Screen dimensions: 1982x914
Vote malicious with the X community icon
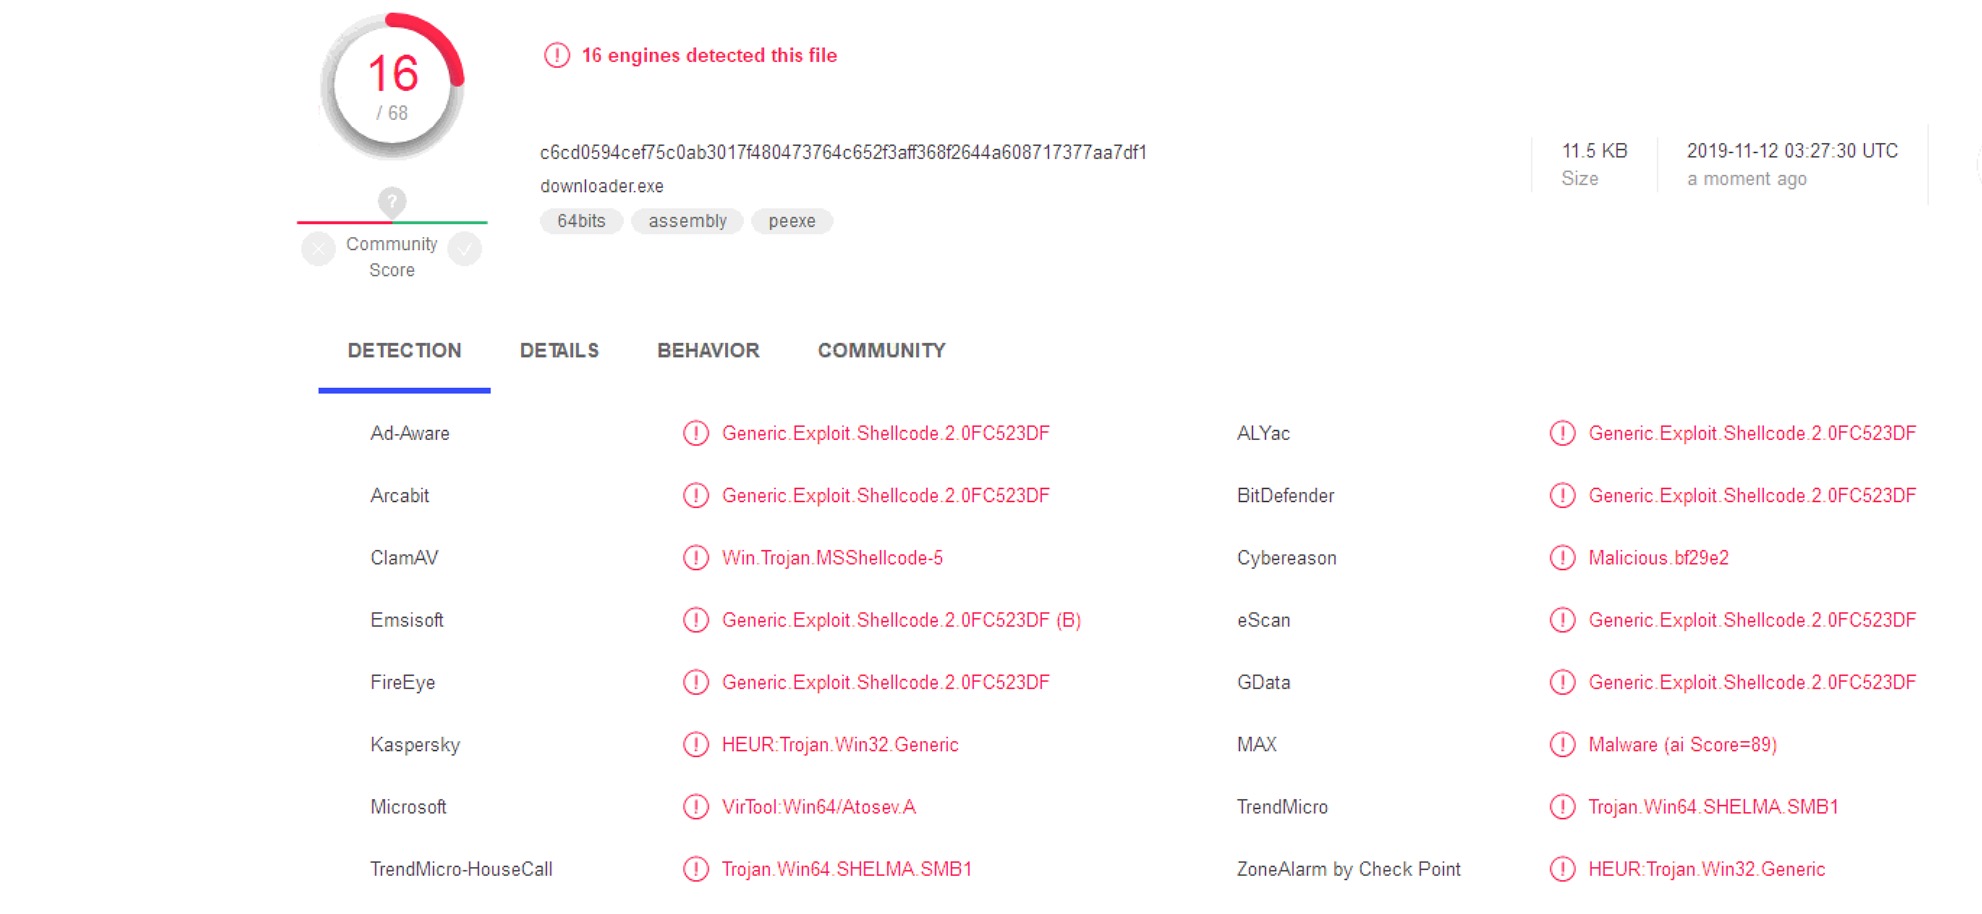point(318,248)
